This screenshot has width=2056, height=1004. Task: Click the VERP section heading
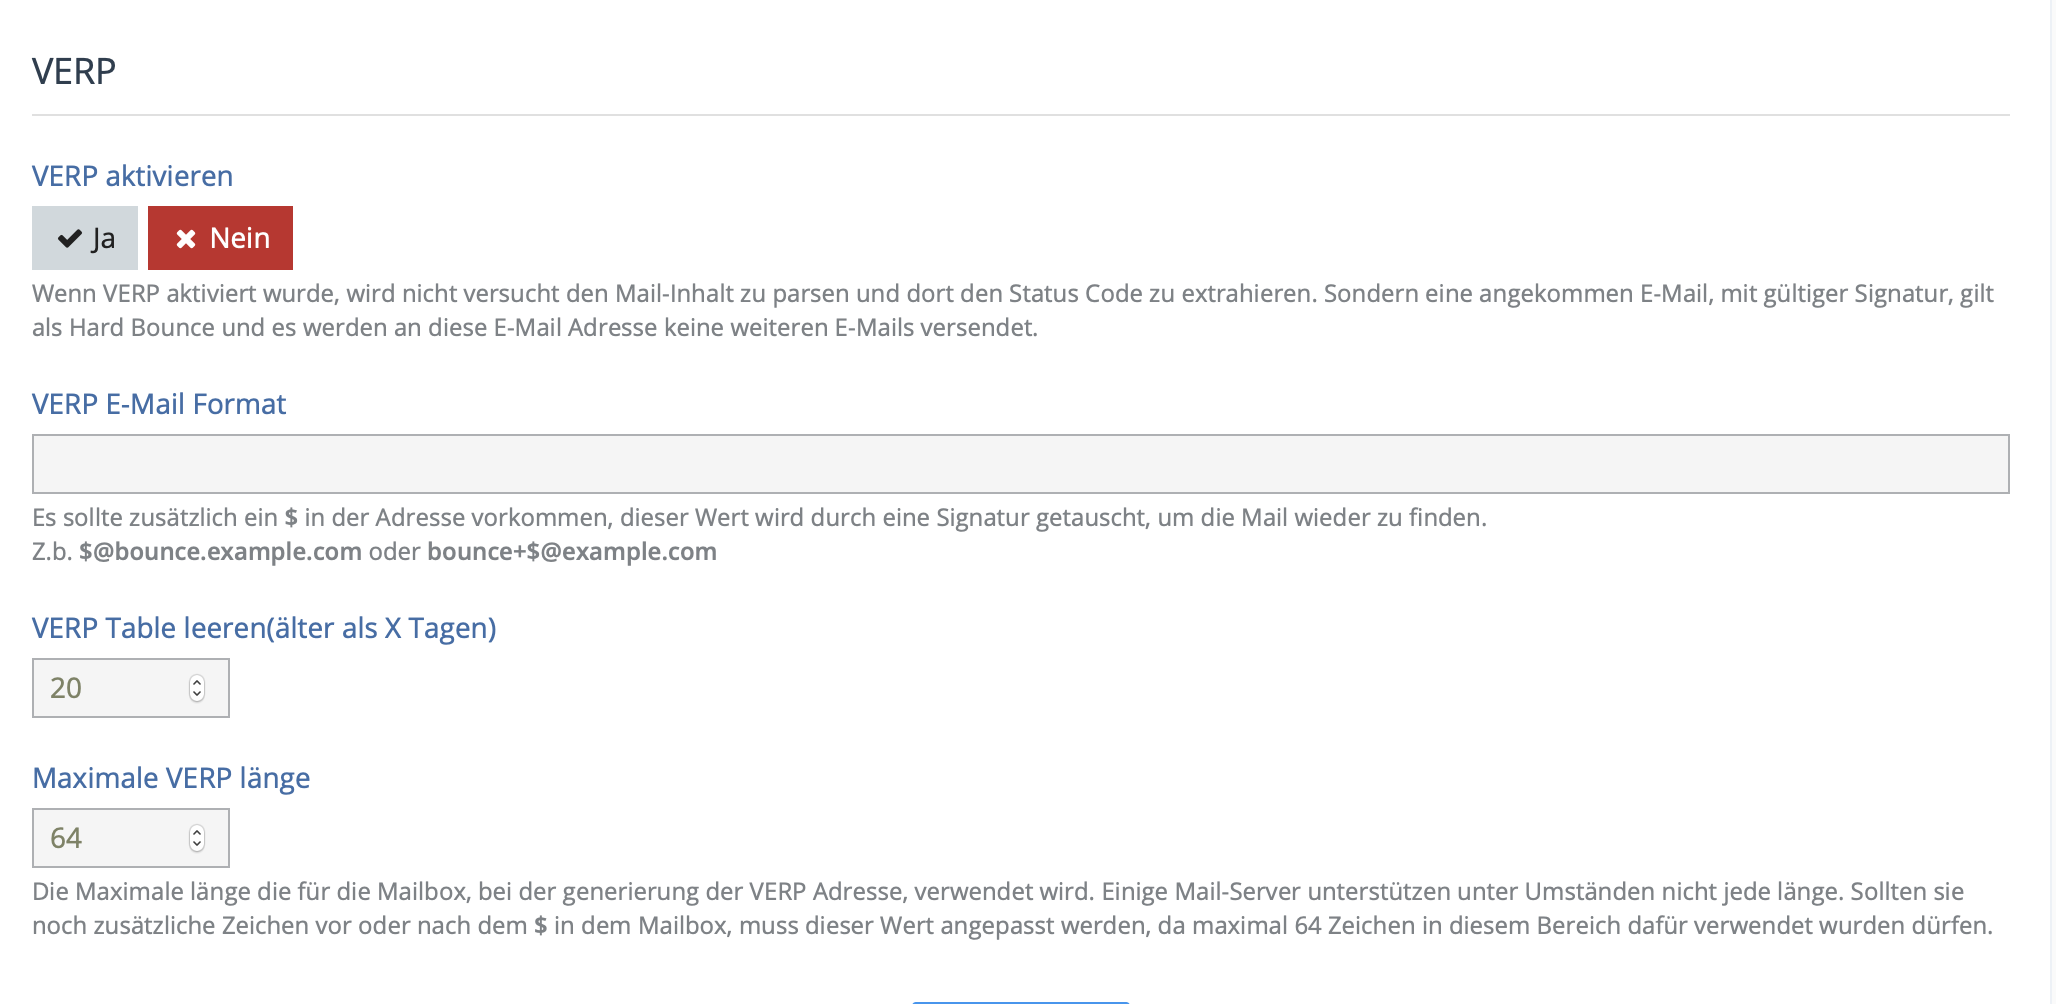[x=74, y=72]
